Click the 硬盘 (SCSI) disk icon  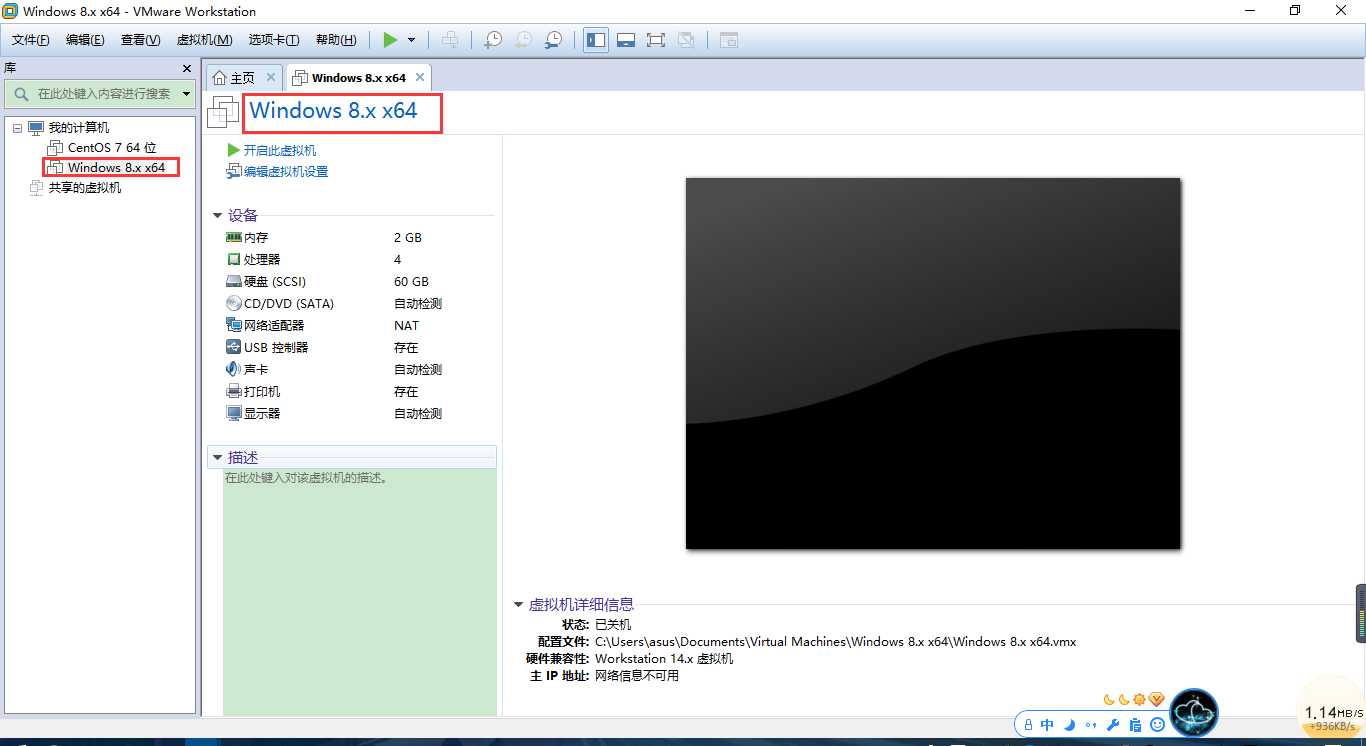coord(234,282)
